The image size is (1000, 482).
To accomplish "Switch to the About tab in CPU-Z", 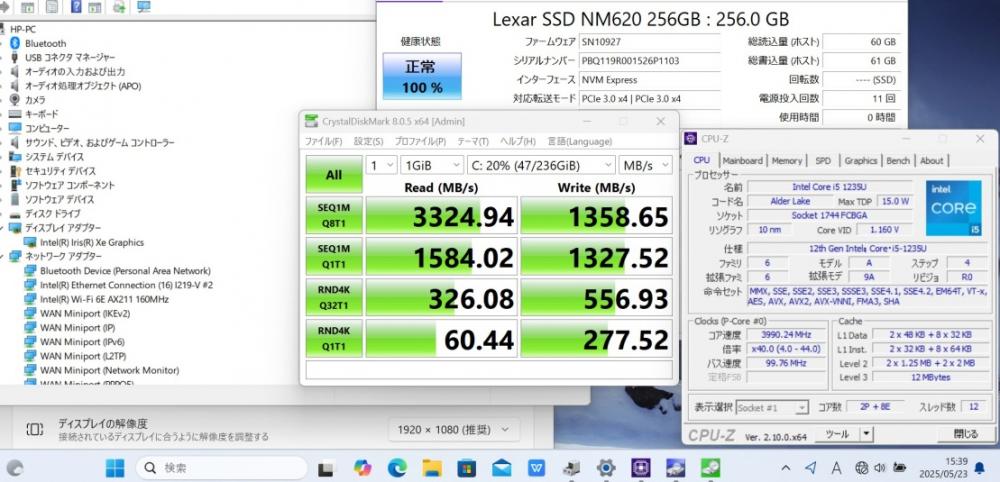I will (x=931, y=161).
